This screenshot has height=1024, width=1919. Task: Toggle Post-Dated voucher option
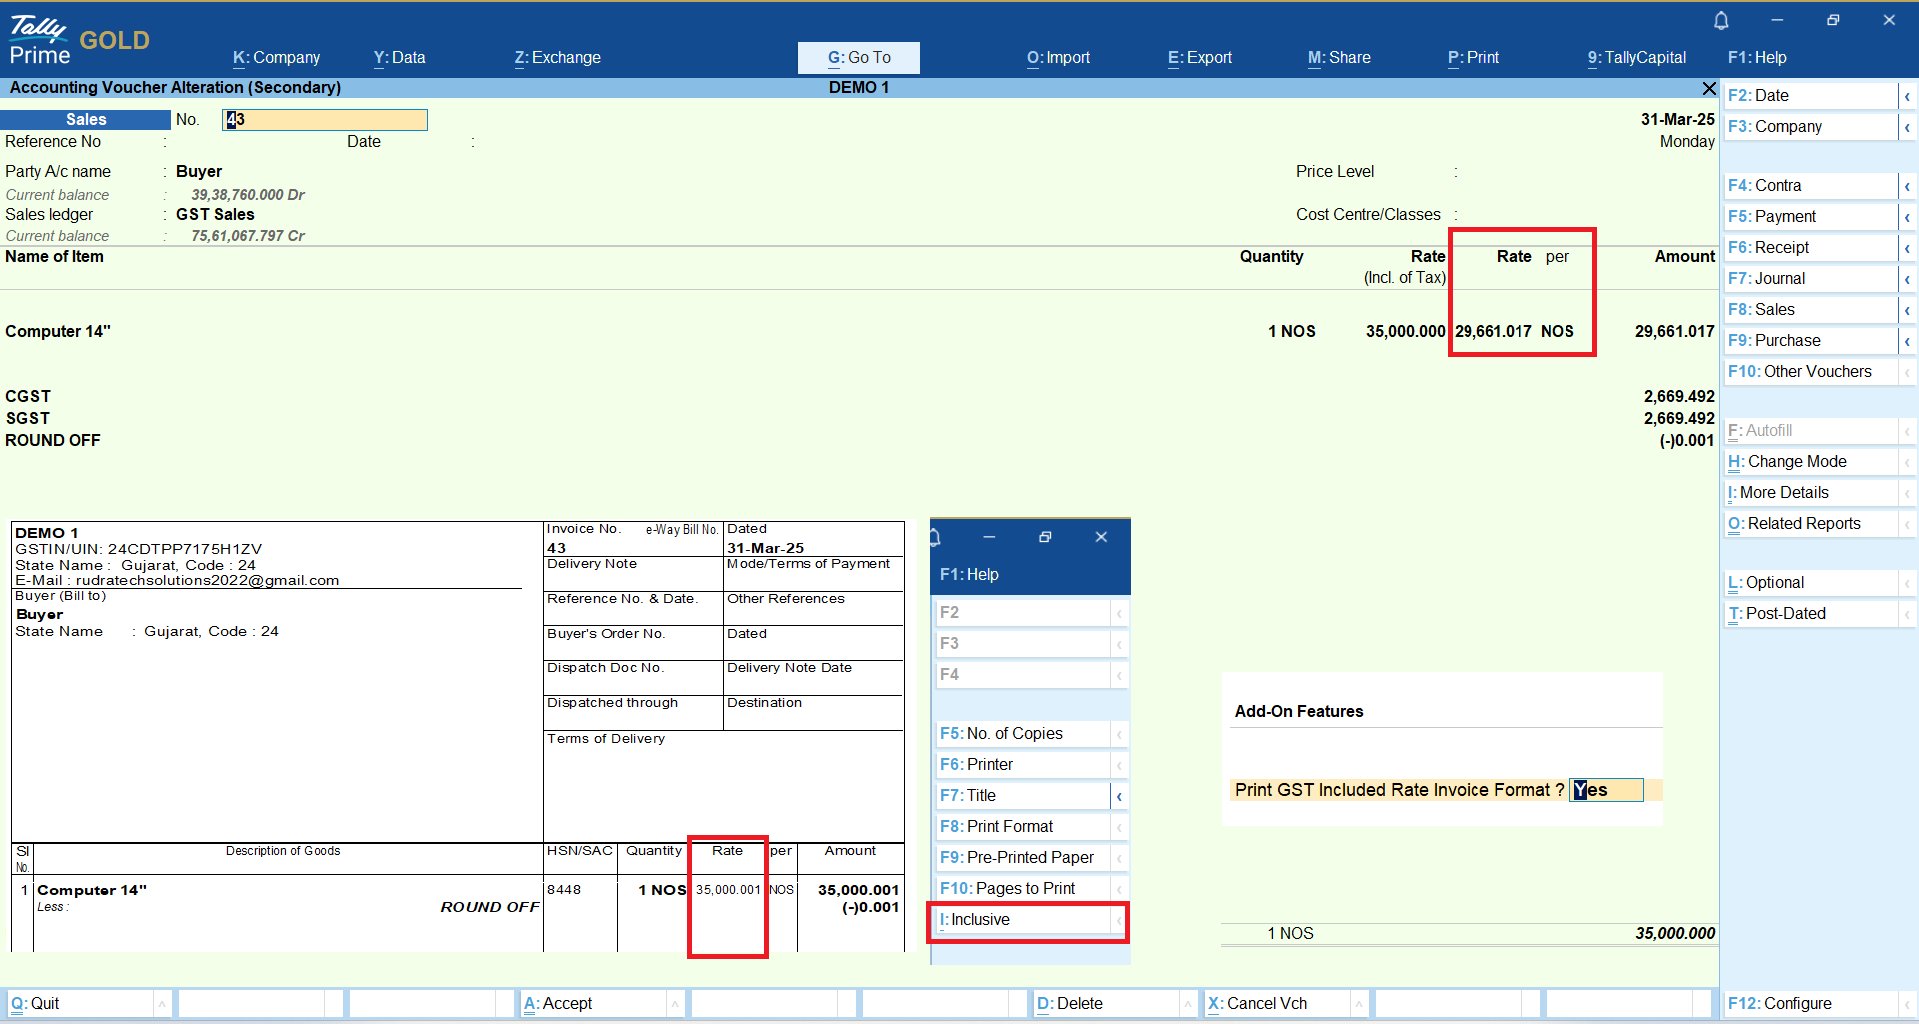click(1776, 614)
